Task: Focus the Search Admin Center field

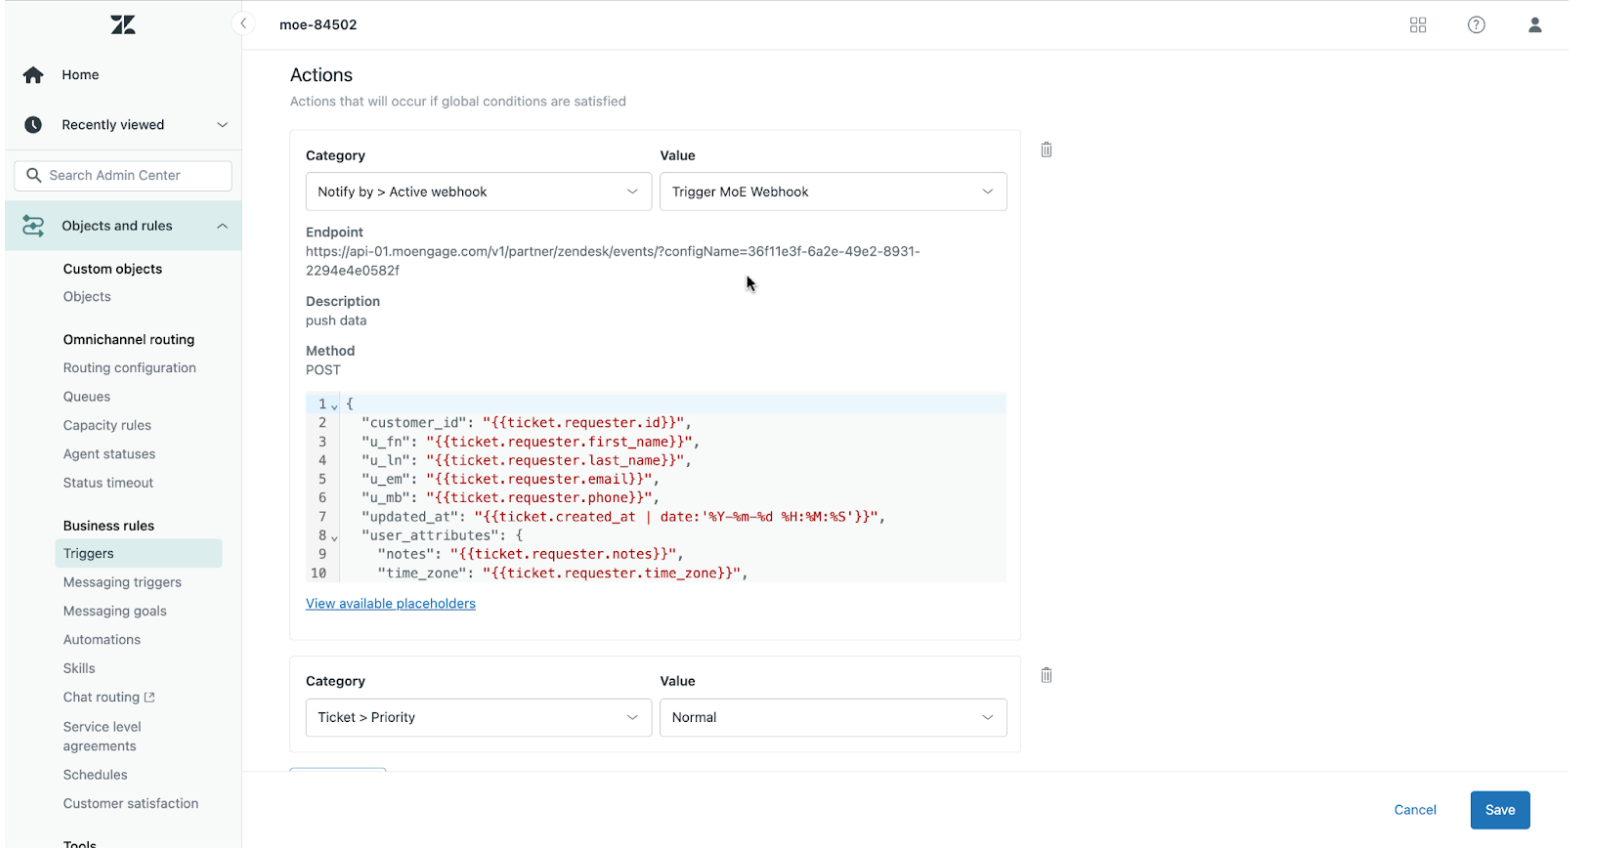Action: pyautogui.click(x=123, y=176)
